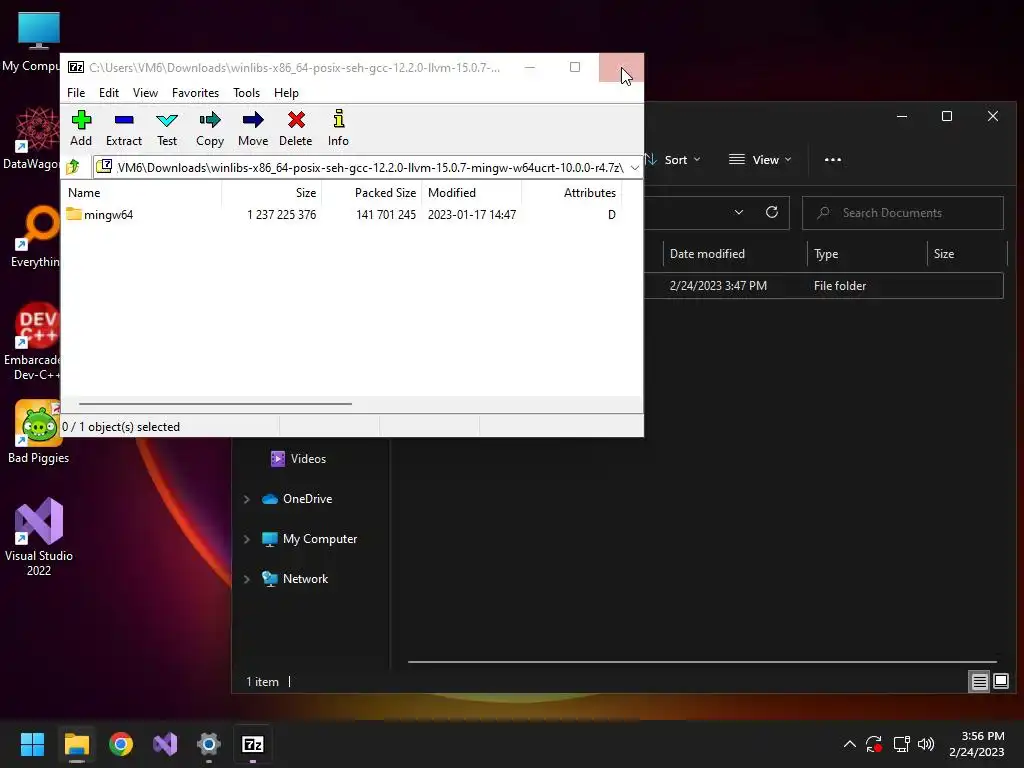Image resolution: width=1024 pixels, height=768 pixels.
Task: Open Explorer's See more options menu
Action: 833,159
